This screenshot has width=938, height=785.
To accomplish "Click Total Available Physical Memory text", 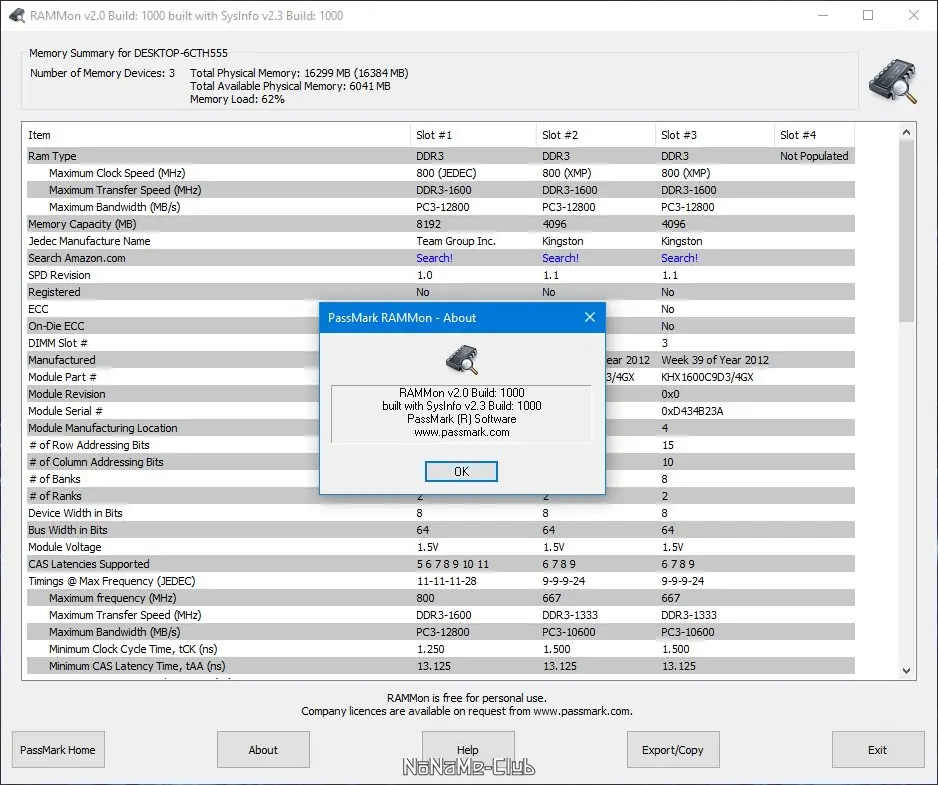I will pyautogui.click(x=290, y=86).
